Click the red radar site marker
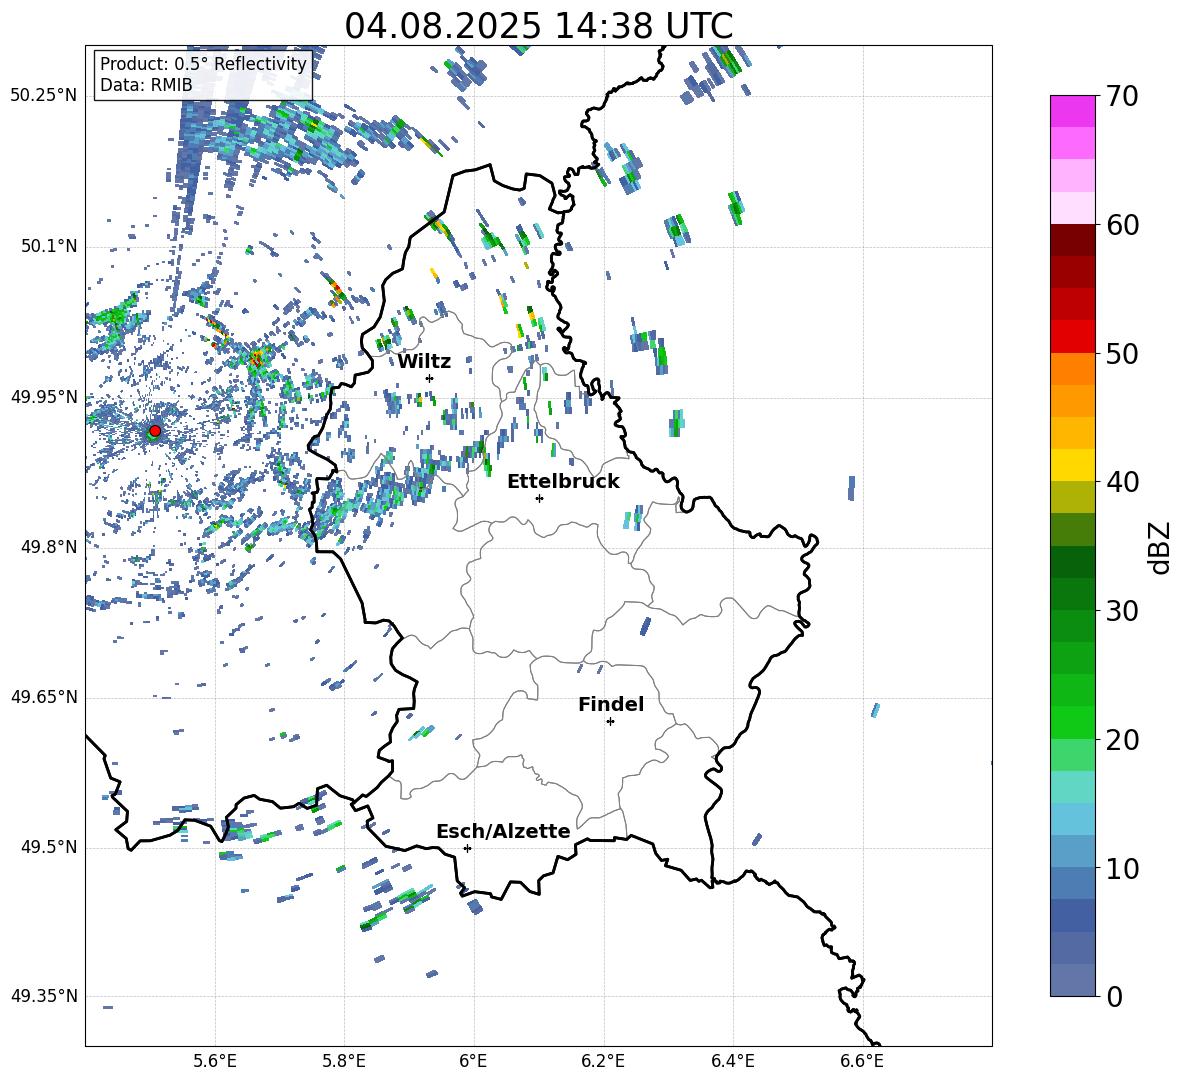The height and width of the screenshot is (1081, 1184). [155, 431]
